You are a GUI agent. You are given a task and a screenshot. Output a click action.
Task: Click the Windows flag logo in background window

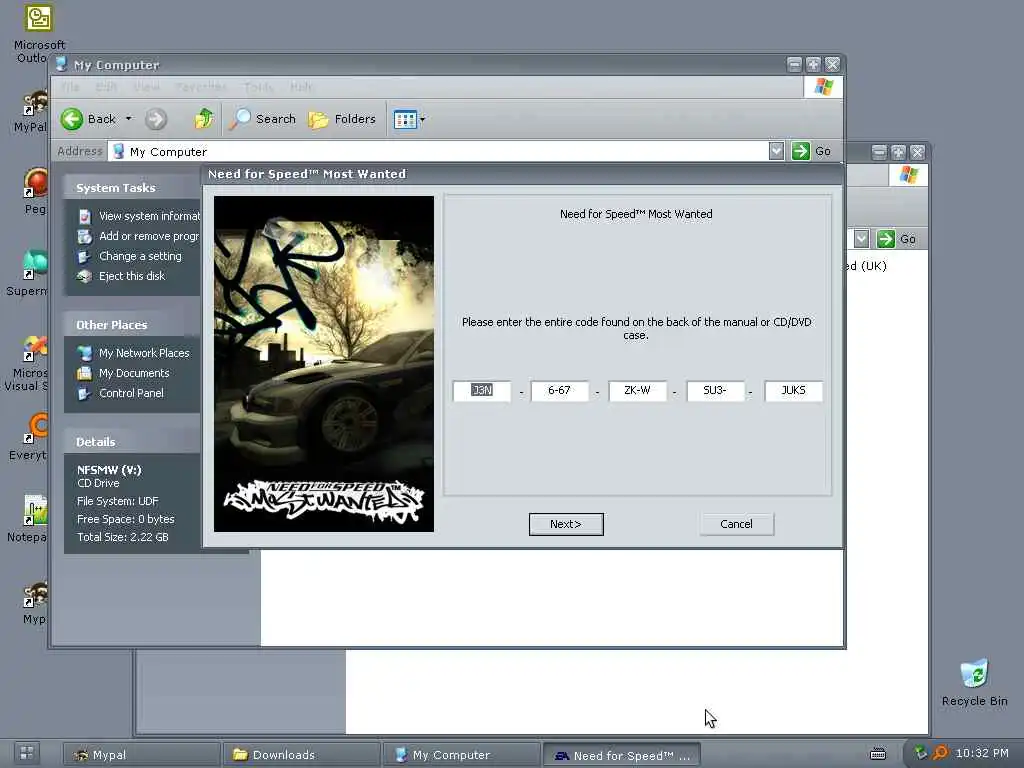[908, 175]
